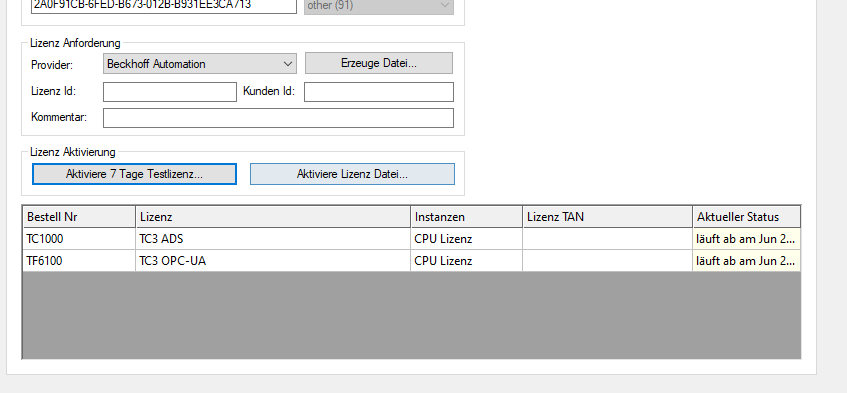The width and height of the screenshot is (847, 394).
Task: Open the Provider dropdown showing Beckhoff Automation
Action: click(x=199, y=63)
